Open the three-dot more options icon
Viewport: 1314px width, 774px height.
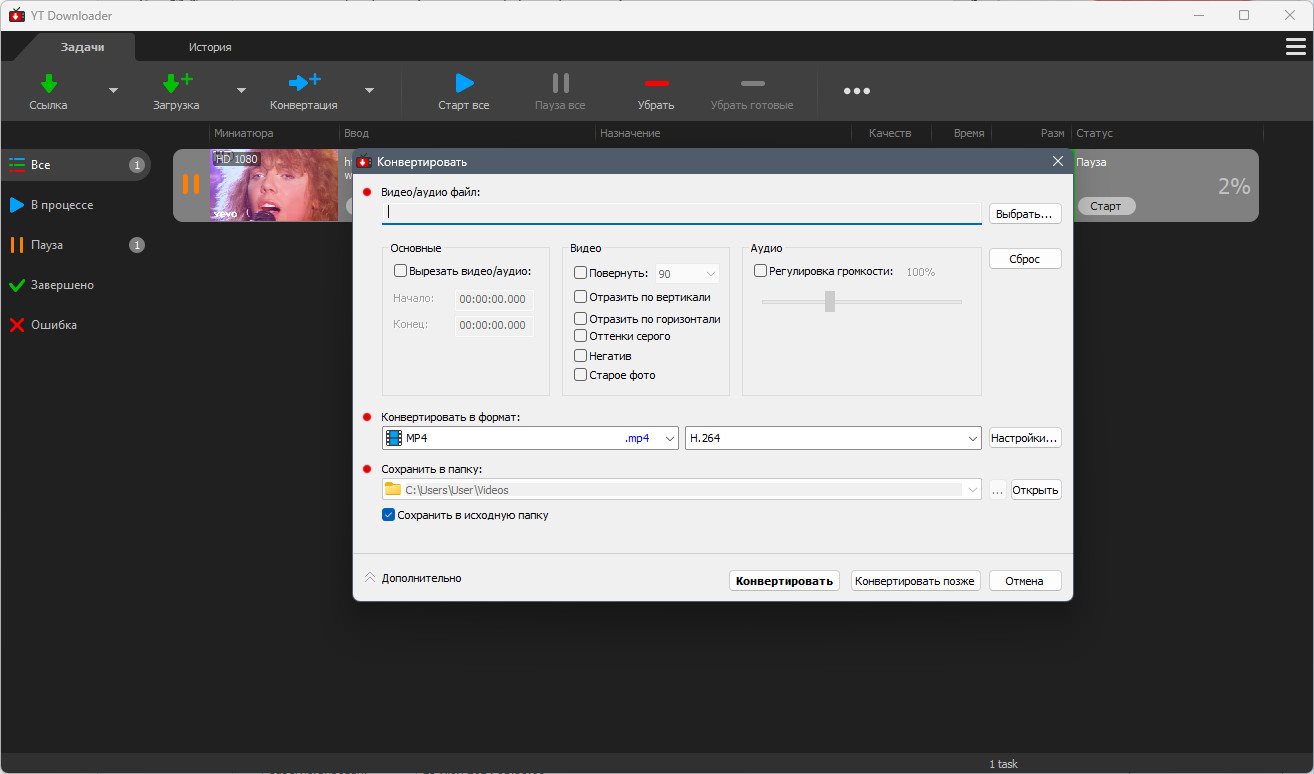tap(857, 91)
